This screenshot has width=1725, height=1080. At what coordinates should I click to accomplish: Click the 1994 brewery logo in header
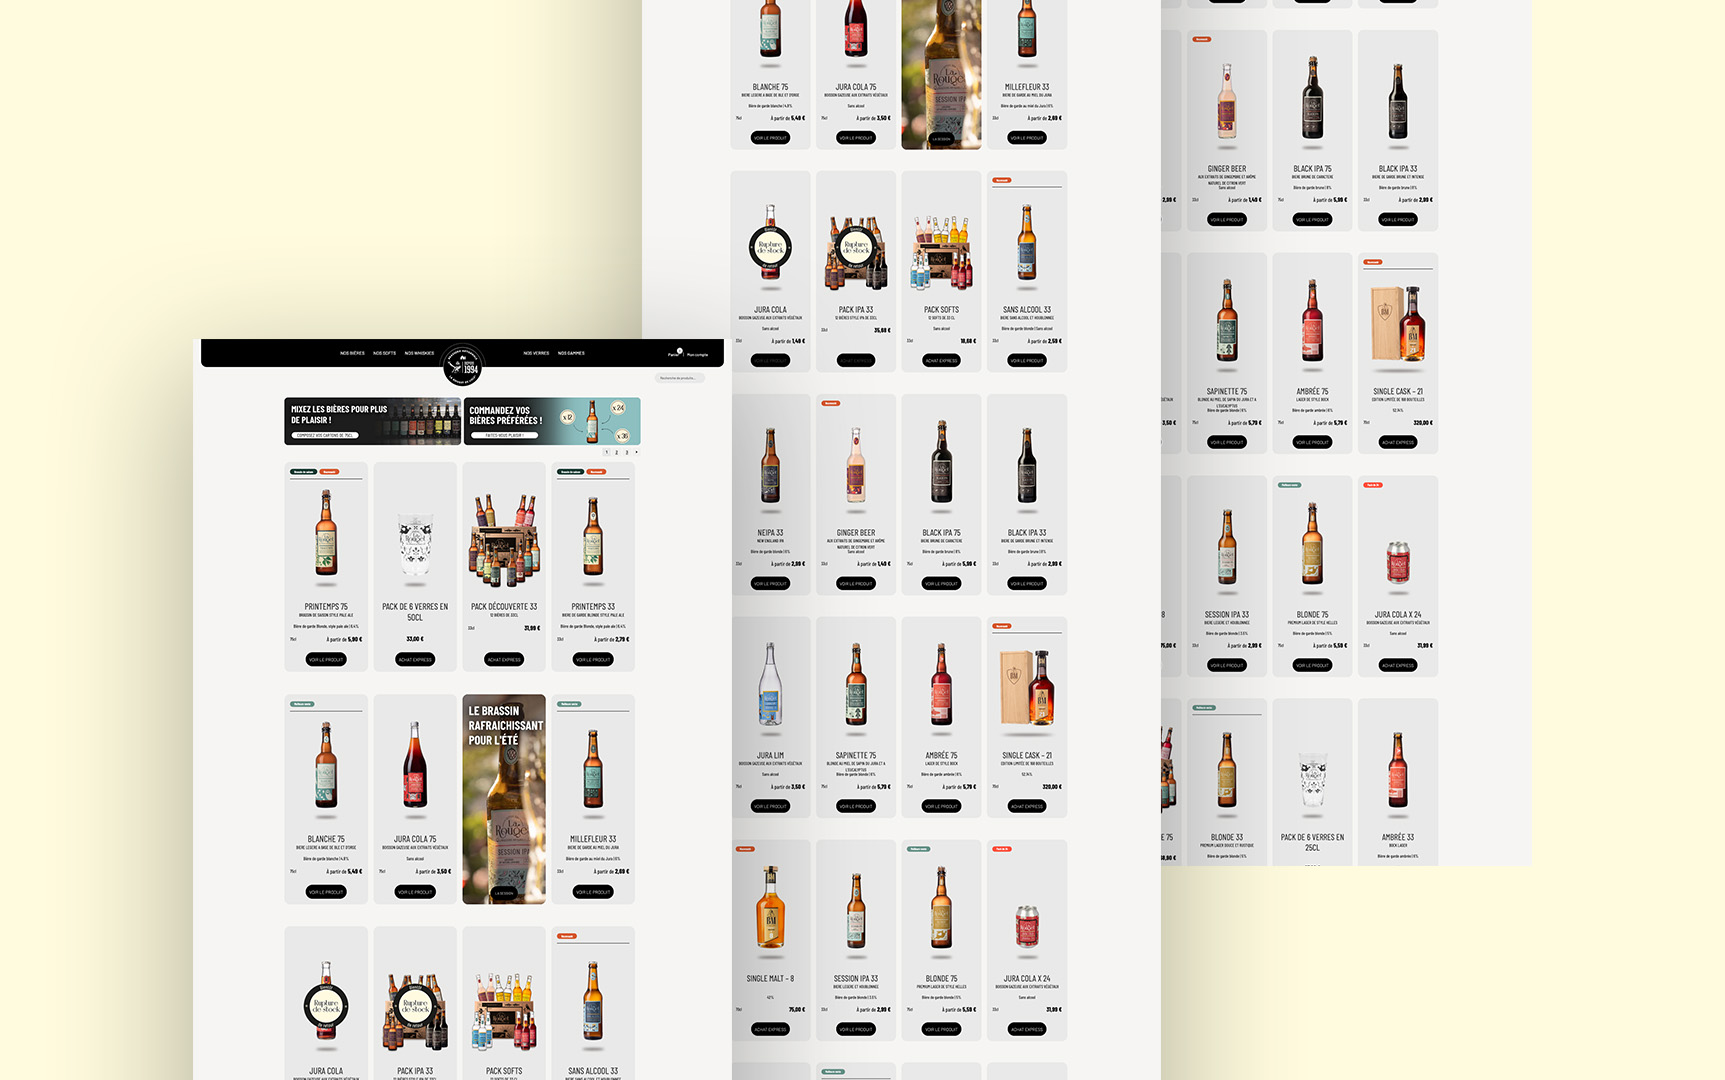(x=463, y=366)
